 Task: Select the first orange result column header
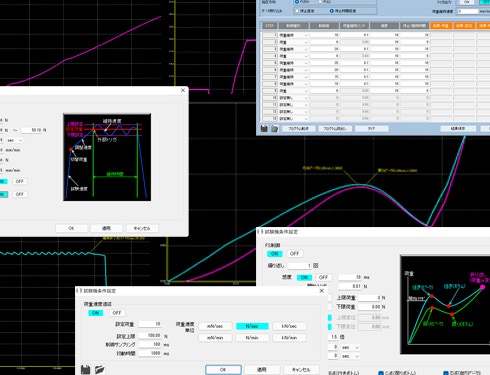click(441, 26)
